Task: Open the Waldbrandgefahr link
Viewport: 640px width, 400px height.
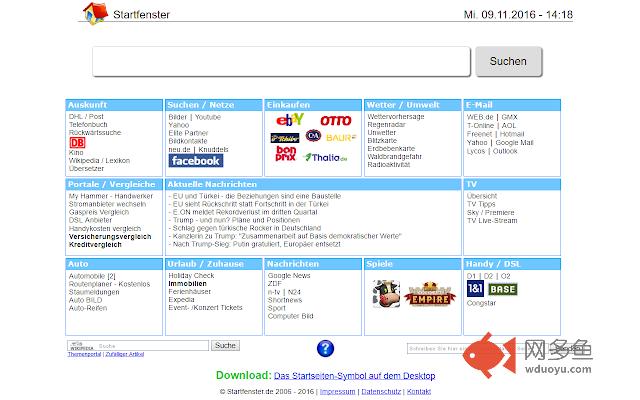Action: pos(394,157)
